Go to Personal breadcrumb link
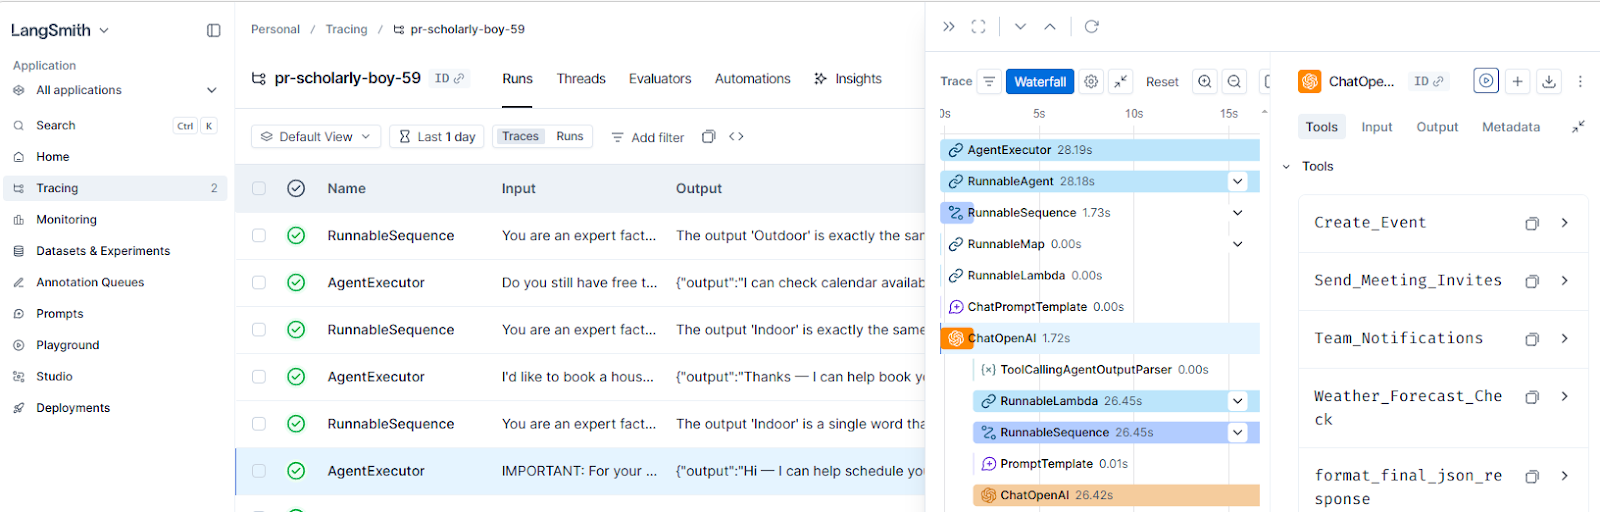The width and height of the screenshot is (1600, 512). (275, 29)
